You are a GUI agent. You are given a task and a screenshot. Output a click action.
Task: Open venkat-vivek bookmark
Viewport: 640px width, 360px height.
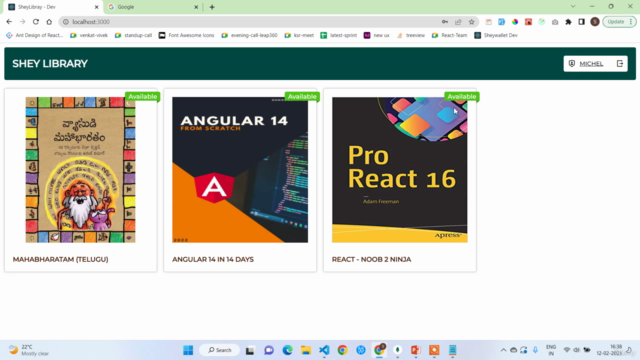89,36
